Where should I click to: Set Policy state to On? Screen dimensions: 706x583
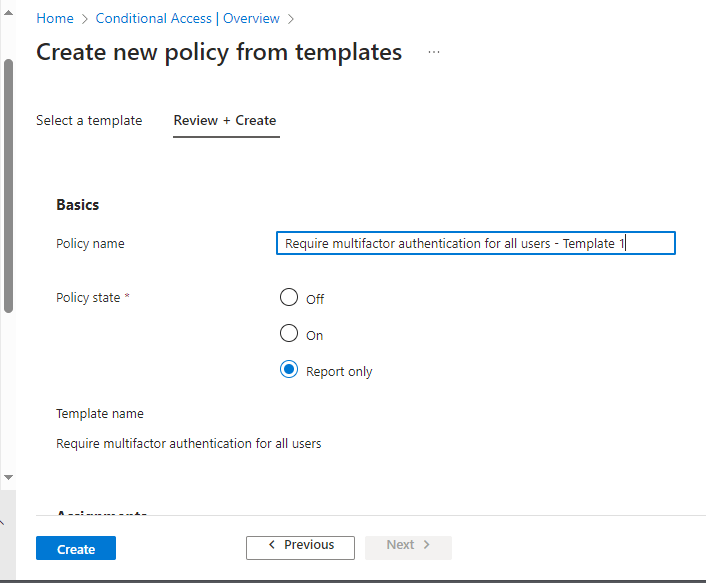289,334
